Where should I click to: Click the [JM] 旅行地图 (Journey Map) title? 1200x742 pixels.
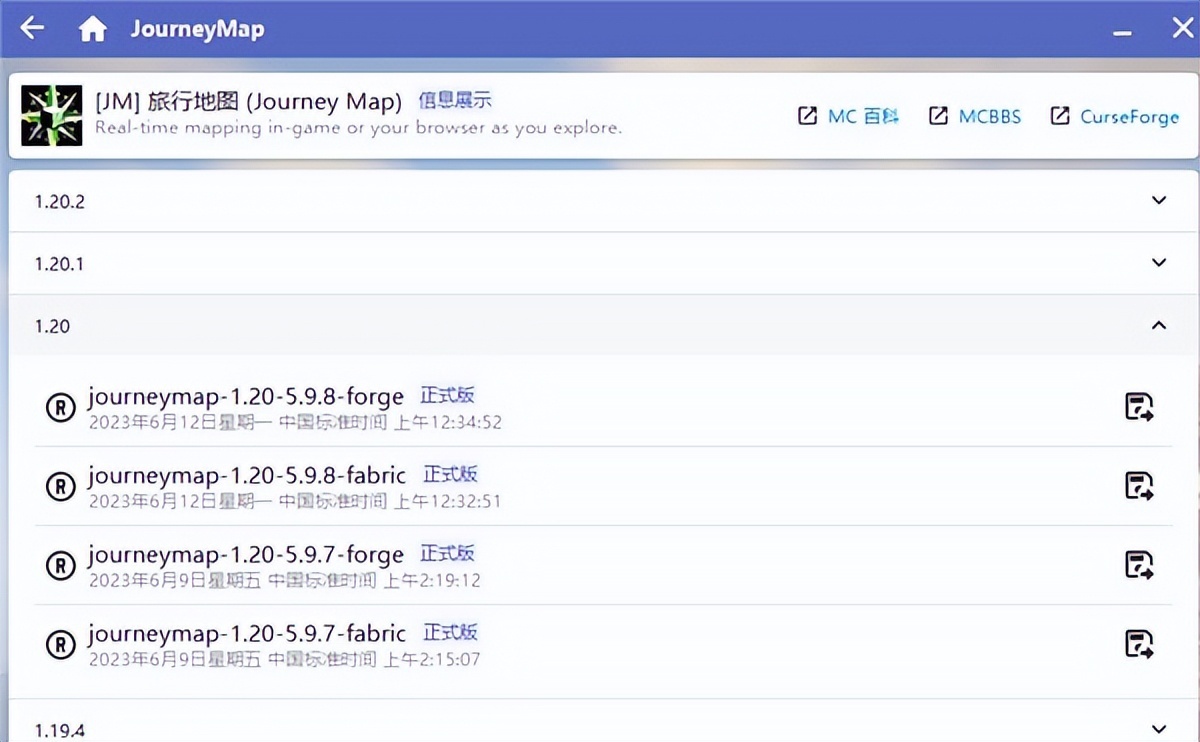pos(248,101)
